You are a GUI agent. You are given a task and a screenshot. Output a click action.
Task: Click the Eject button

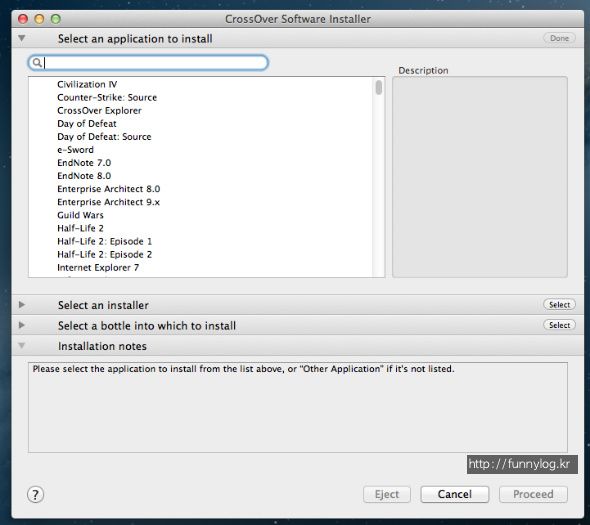pyautogui.click(x=387, y=494)
